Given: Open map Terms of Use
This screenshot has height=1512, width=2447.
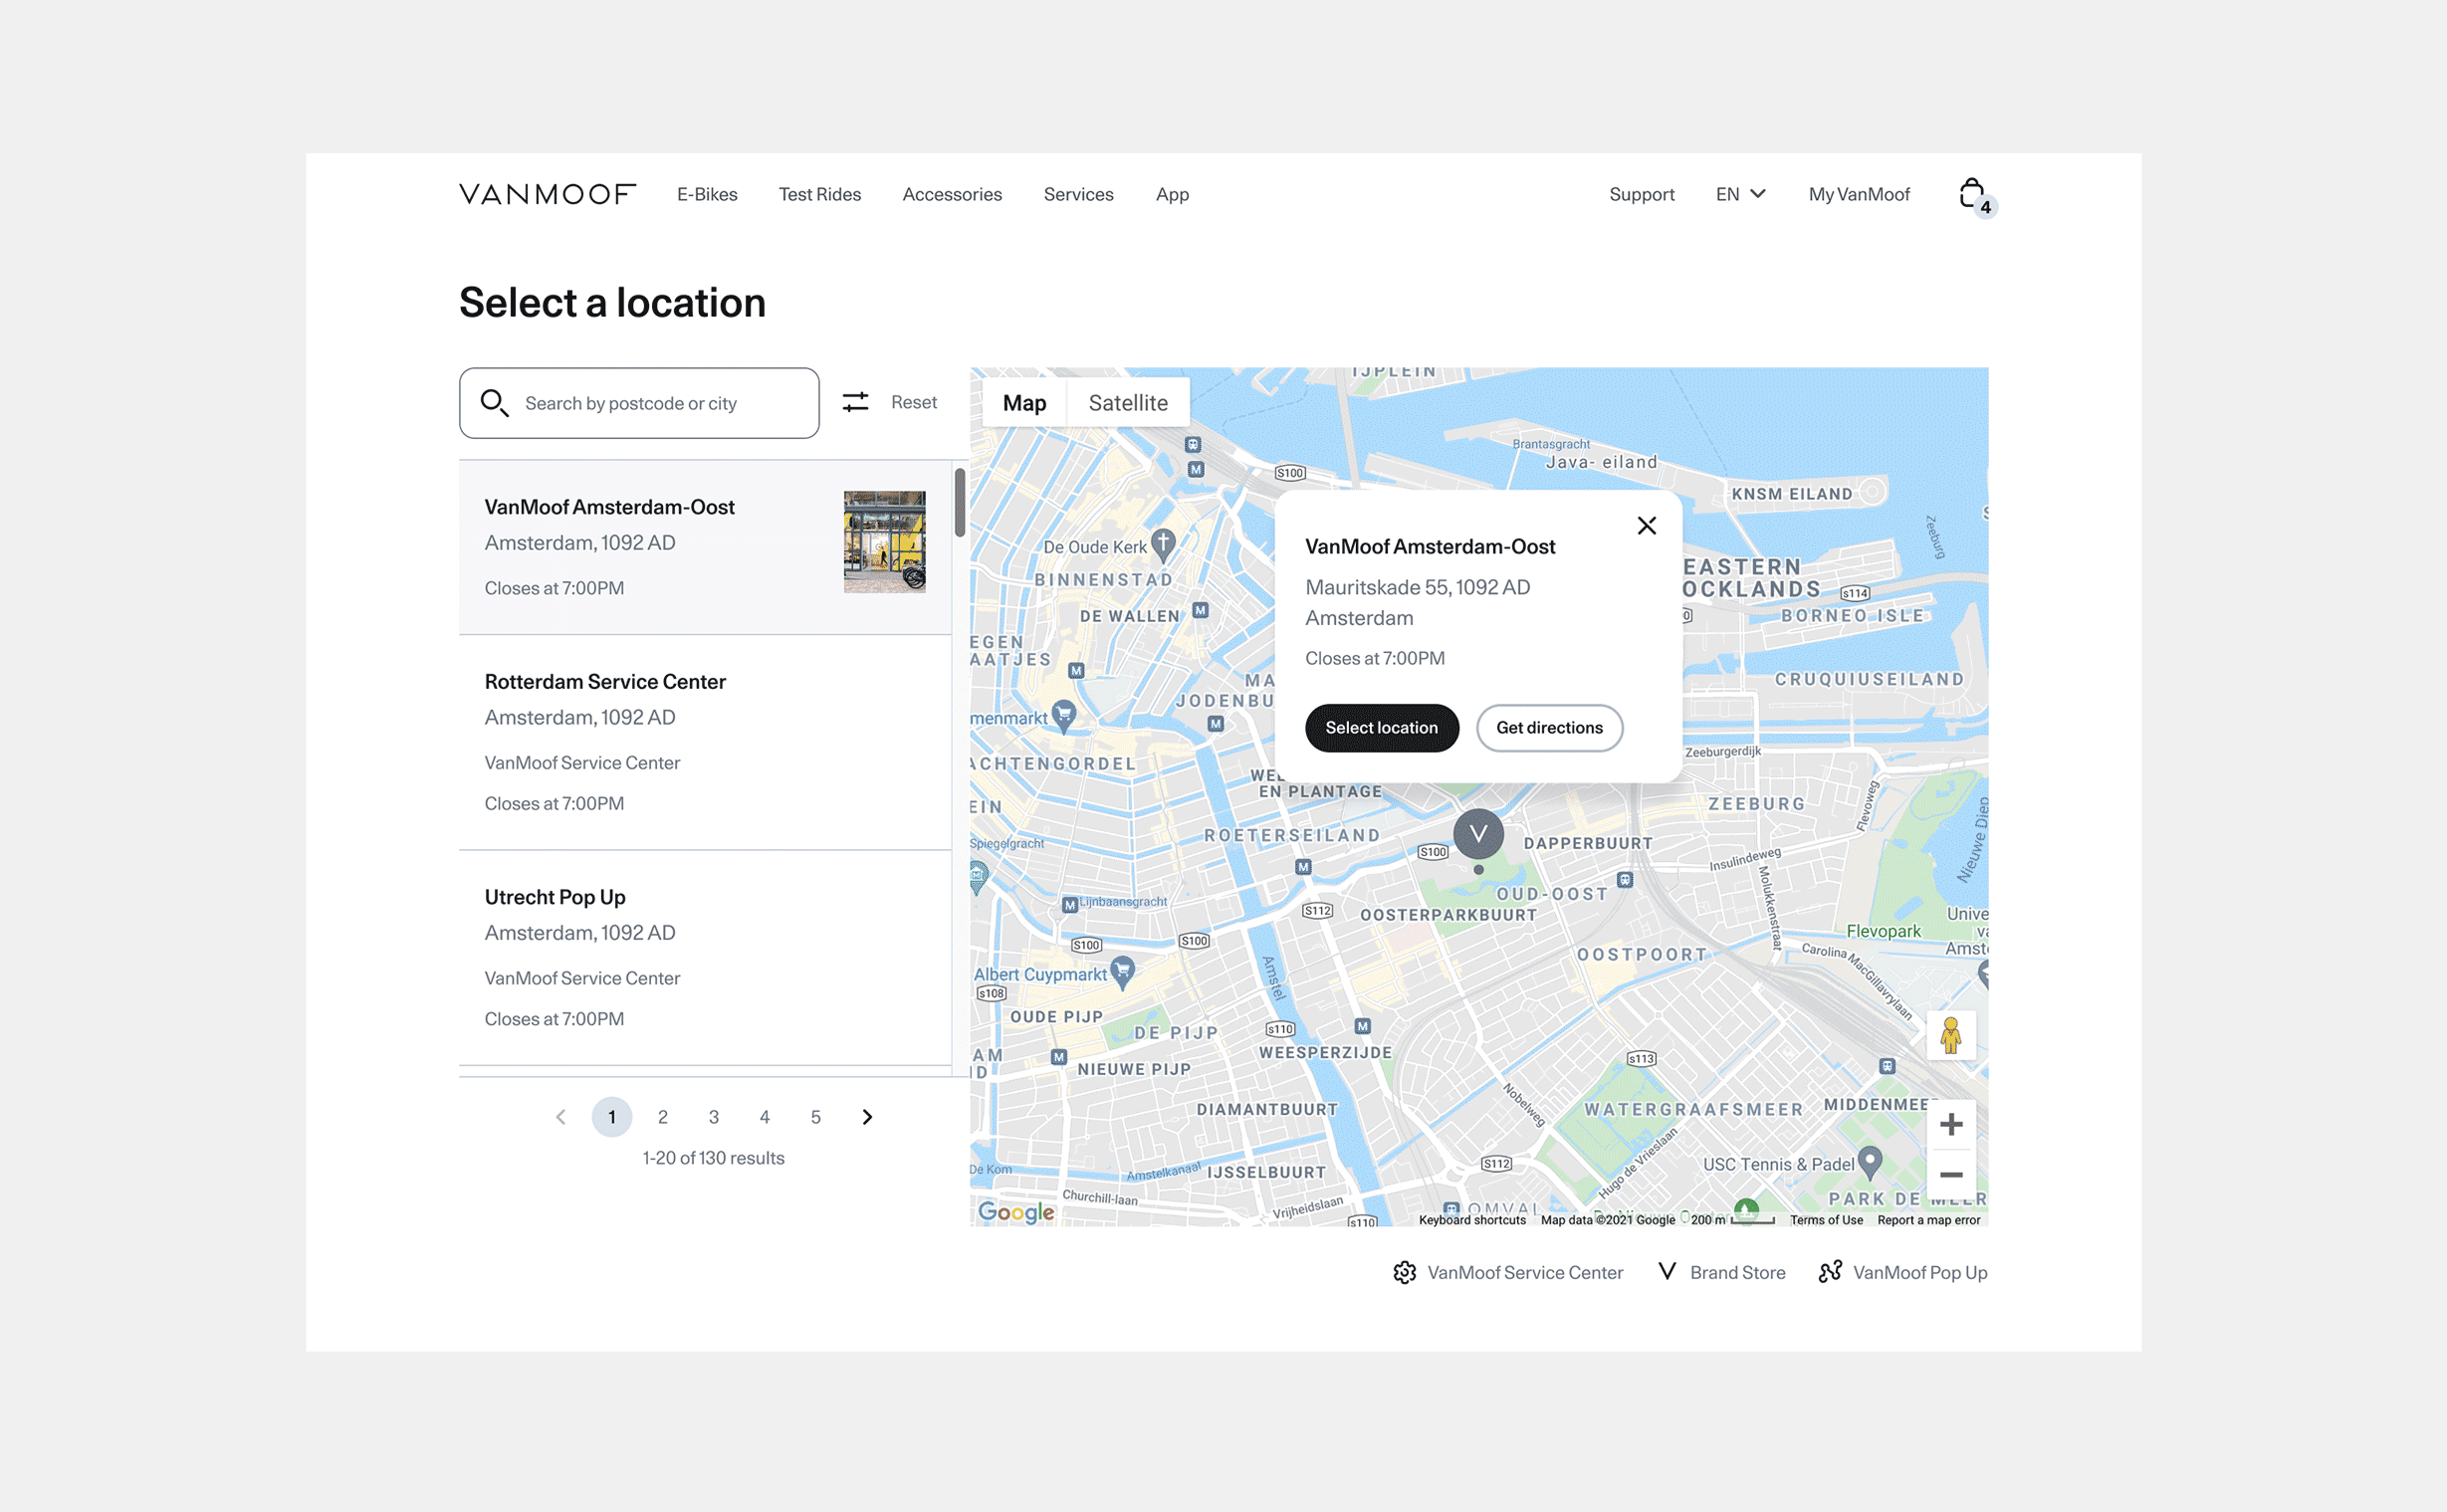Looking at the screenshot, I should (1825, 1220).
